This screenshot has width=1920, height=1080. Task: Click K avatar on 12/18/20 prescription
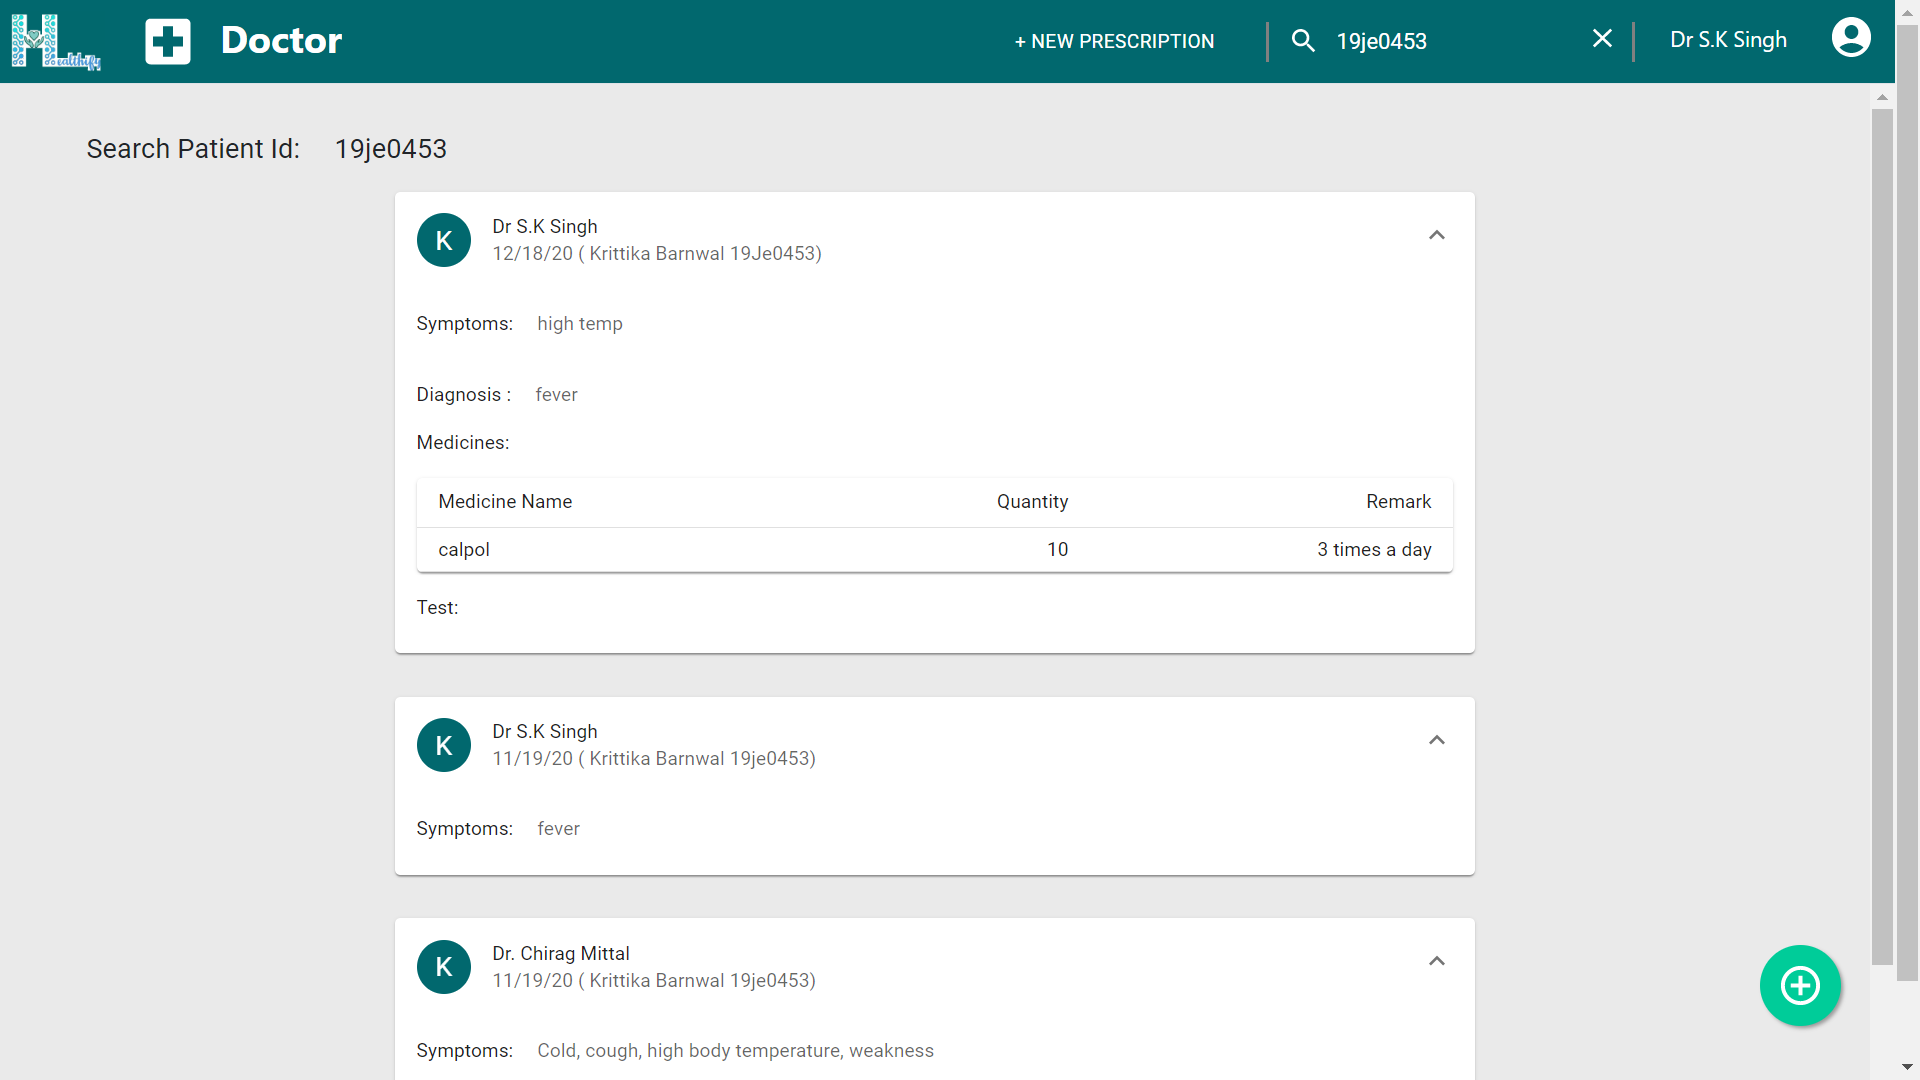(x=444, y=240)
